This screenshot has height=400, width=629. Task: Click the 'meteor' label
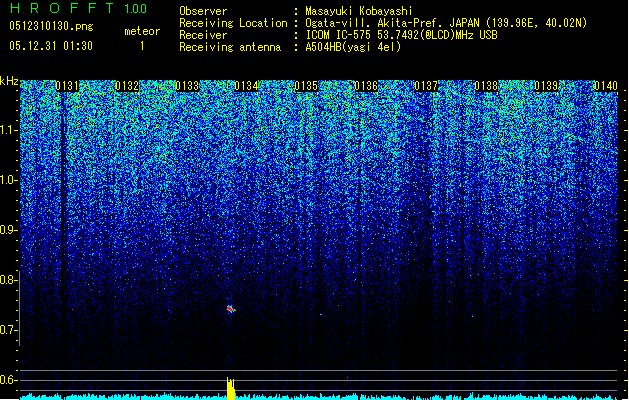click(x=142, y=31)
